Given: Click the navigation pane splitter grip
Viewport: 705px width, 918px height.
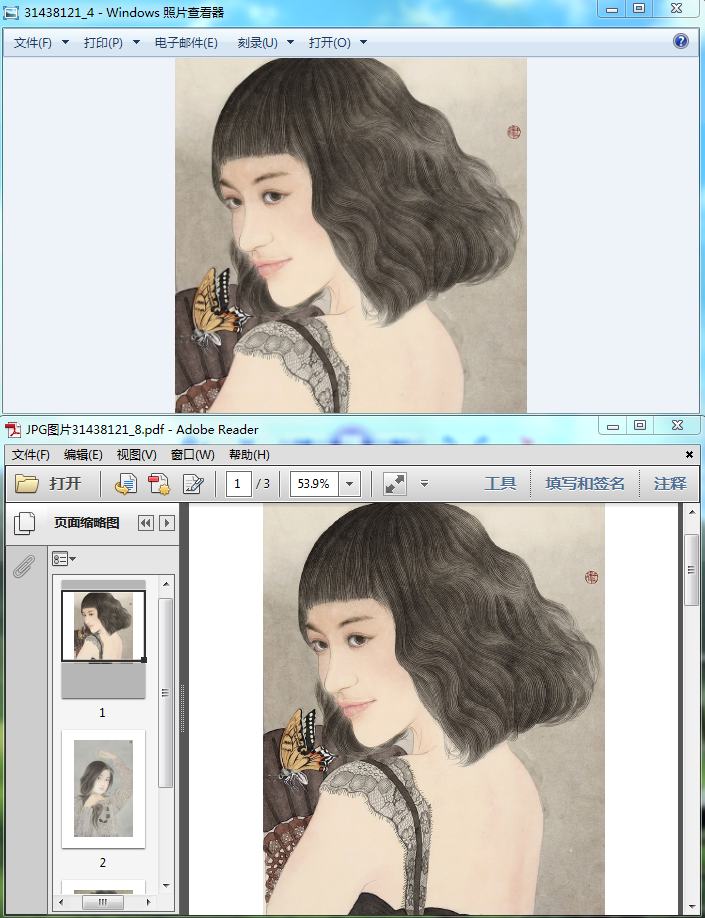Looking at the screenshot, I should click(x=183, y=708).
